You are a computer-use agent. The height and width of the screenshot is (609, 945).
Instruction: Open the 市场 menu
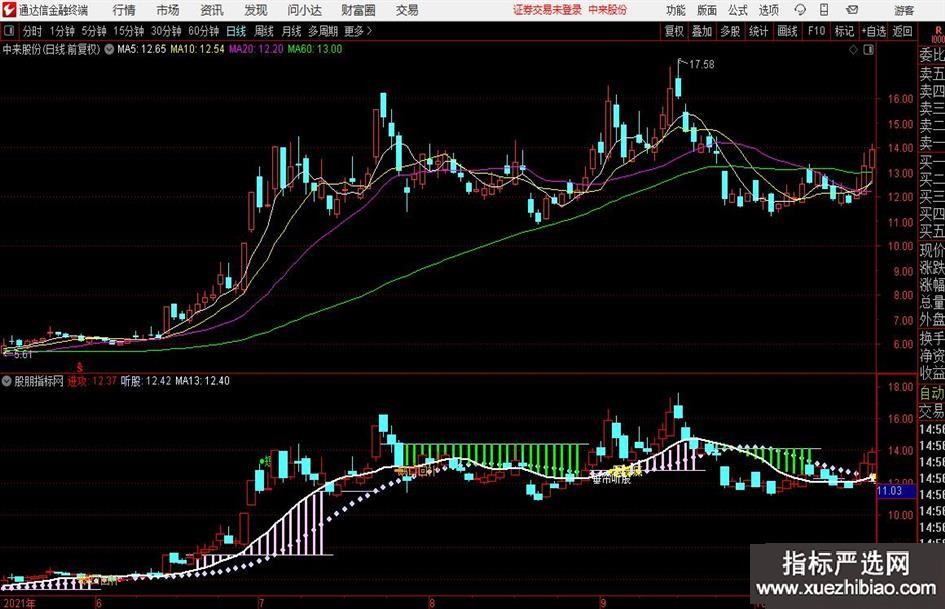[x=168, y=10]
